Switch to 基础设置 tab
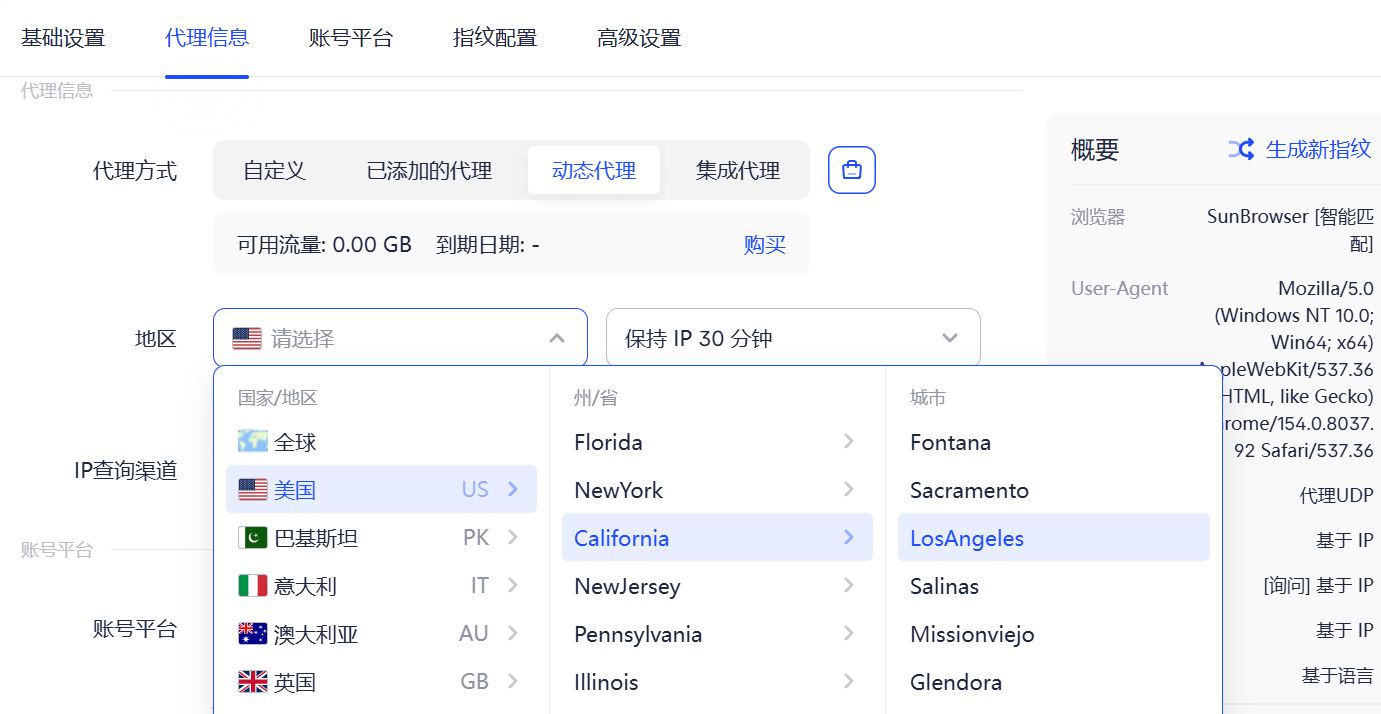Viewport: 1381px width, 714px height. coord(63,38)
